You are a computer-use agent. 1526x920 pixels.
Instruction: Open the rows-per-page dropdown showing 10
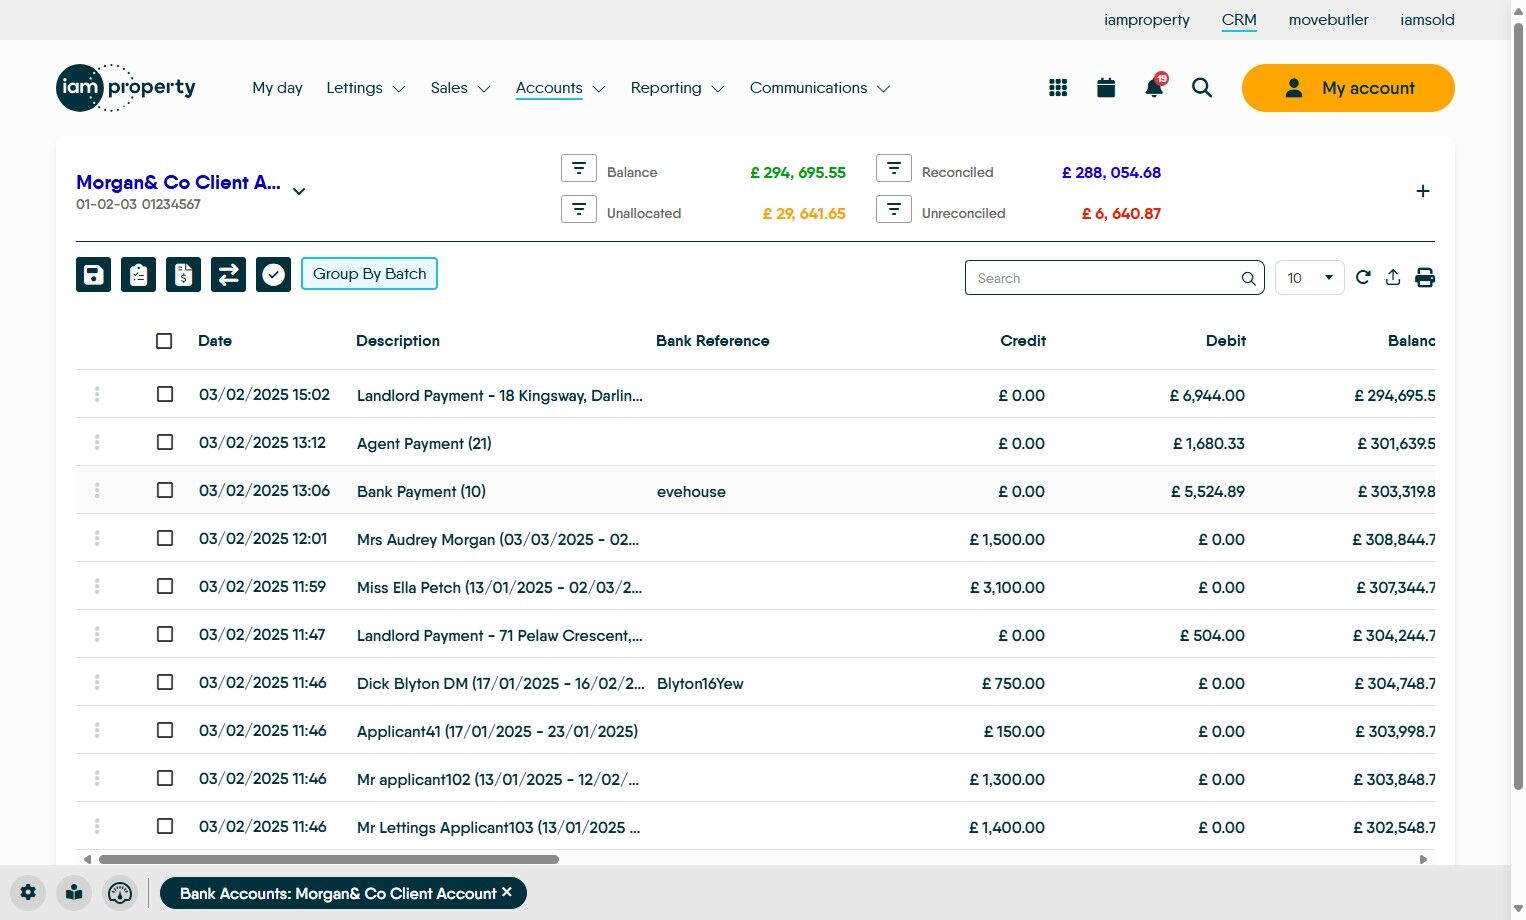point(1309,278)
